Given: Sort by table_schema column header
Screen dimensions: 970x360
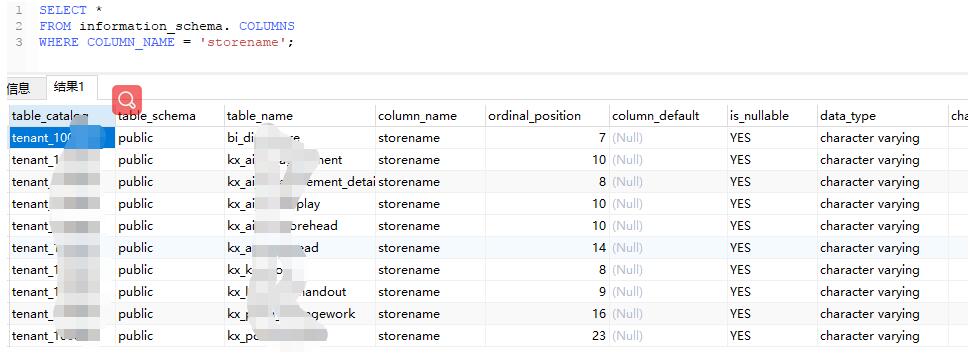Looking at the screenshot, I should 157,116.
